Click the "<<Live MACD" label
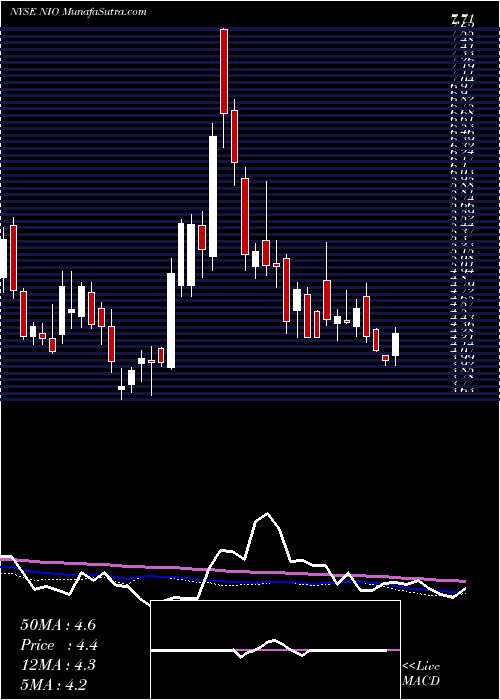This screenshot has height=700, width=500. [421, 674]
